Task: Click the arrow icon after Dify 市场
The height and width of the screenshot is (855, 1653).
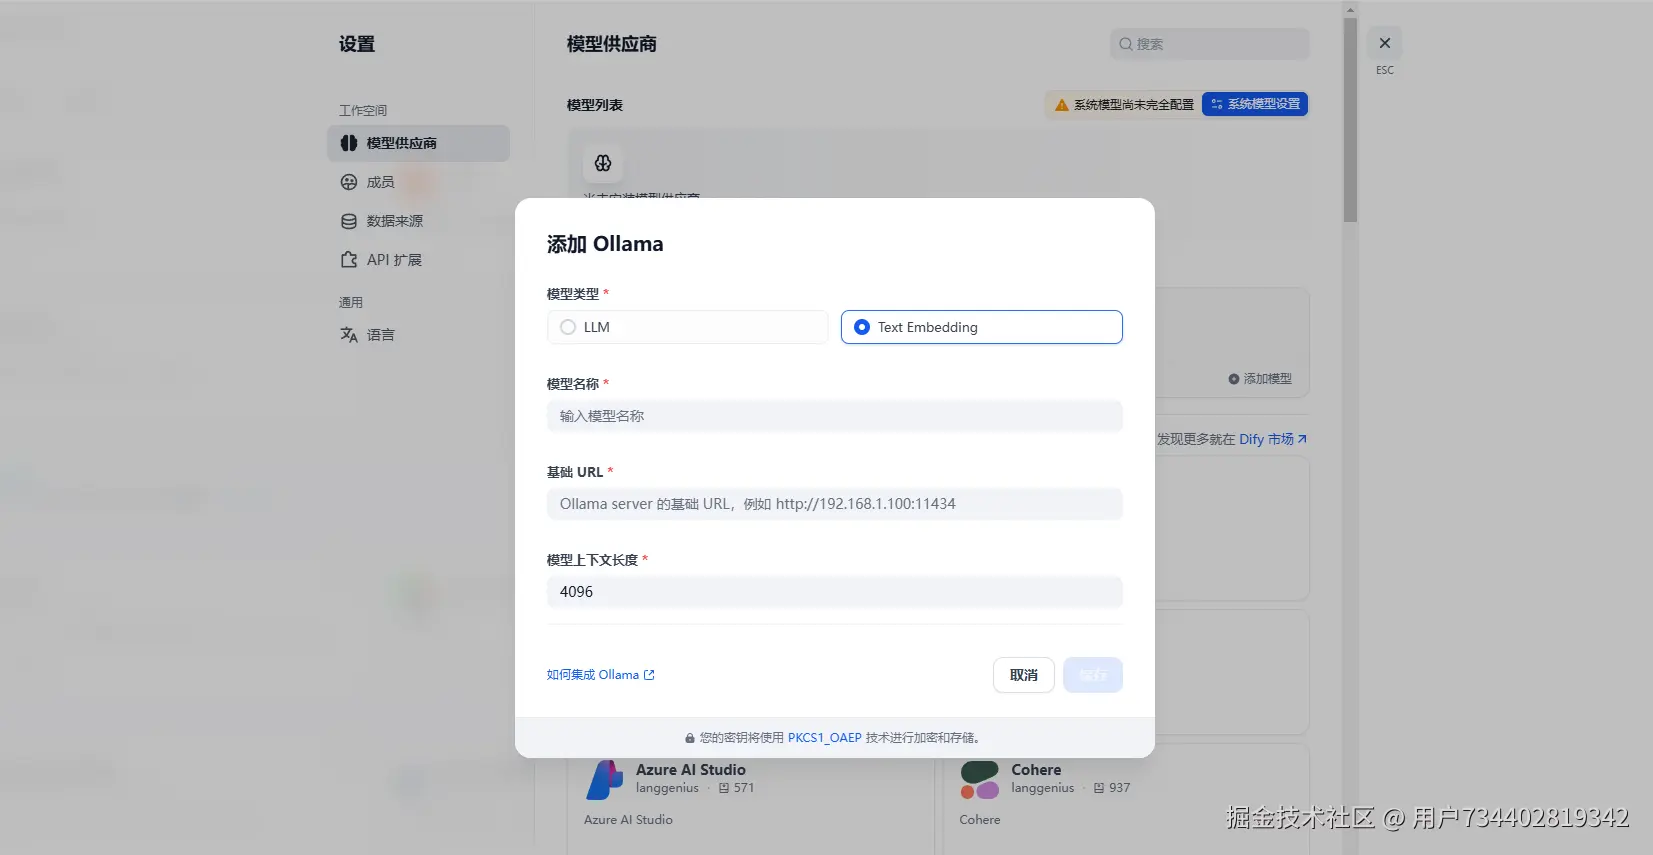Action: click(x=1302, y=439)
